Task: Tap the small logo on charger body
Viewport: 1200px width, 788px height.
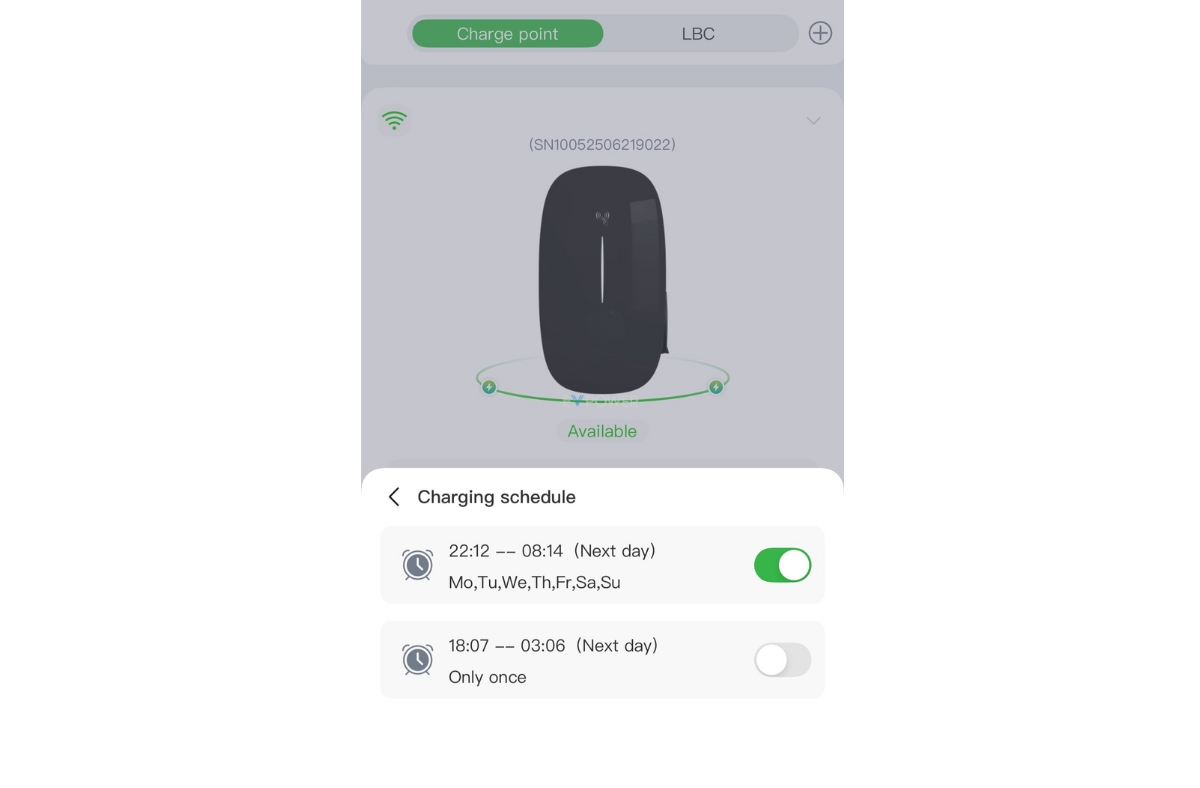Action: tap(603, 217)
